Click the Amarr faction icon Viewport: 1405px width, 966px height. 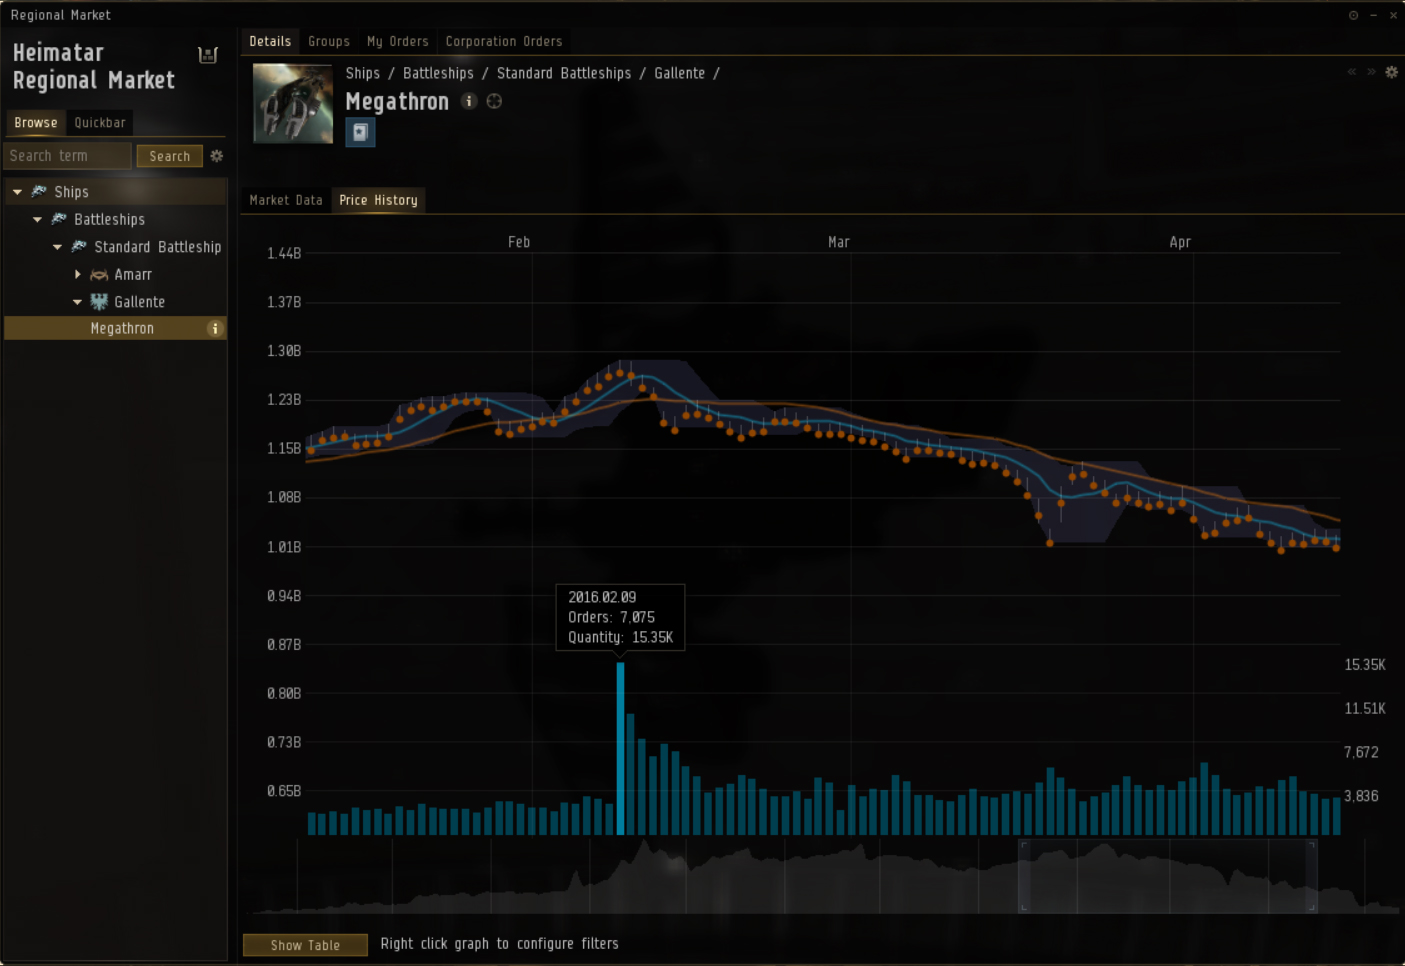pos(99,274)
